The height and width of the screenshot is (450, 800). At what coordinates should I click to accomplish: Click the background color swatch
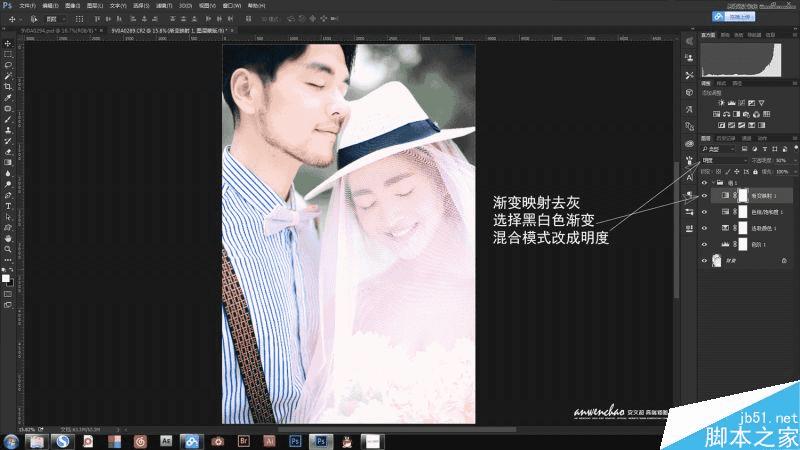click(10, 282)
